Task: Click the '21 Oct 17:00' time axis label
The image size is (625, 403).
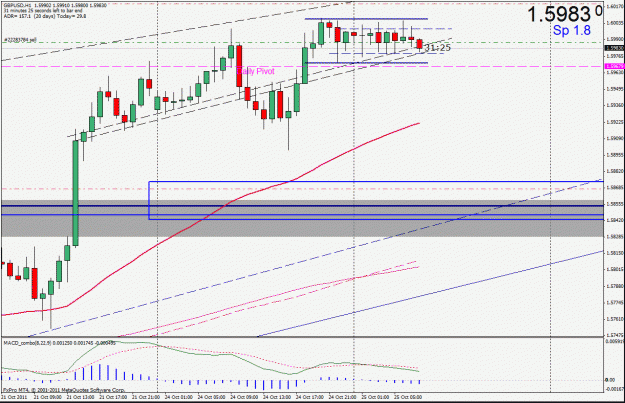Action: [113, 397]
